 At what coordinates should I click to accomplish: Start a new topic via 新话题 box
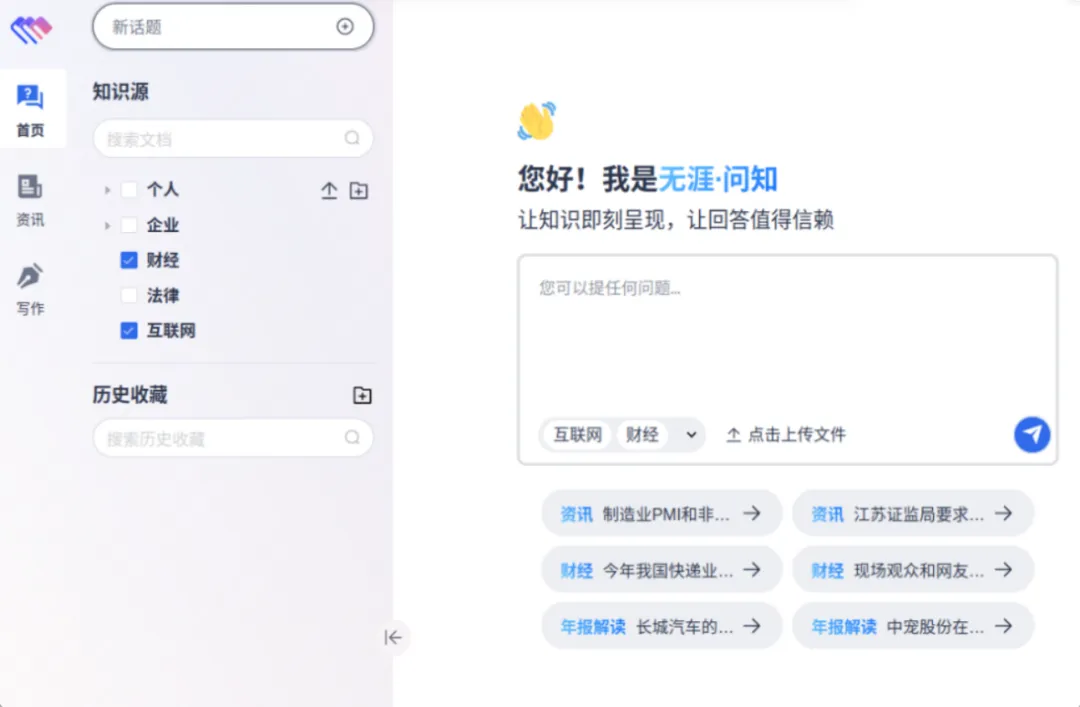[x=233, y=27]
